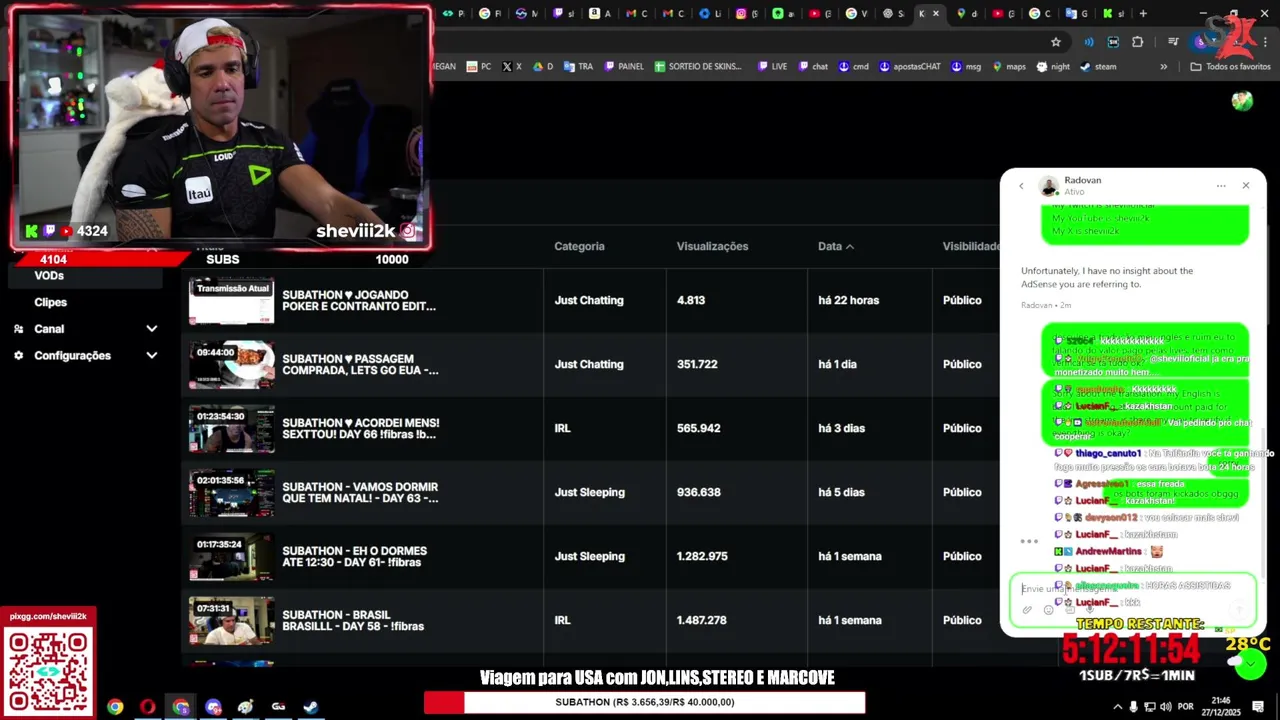Close the Radovan chat widget
The width and height of the screenshot is (1280, 720).
pos(1245,186)
